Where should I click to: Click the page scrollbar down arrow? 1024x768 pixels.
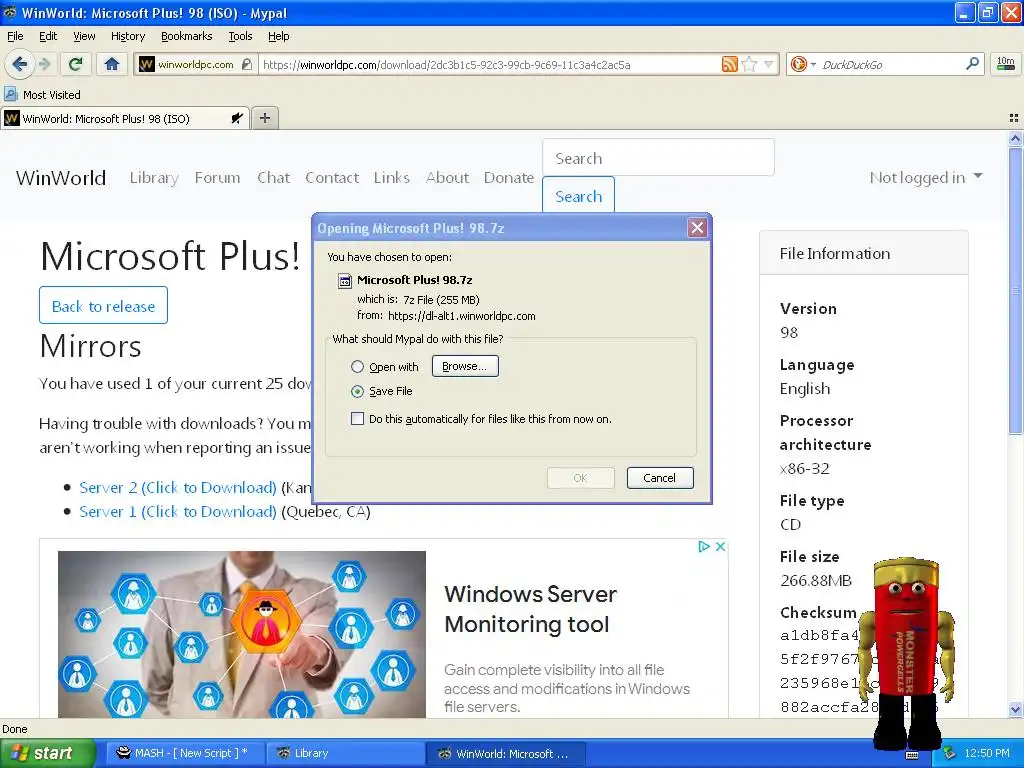[x=1015, y=709]
